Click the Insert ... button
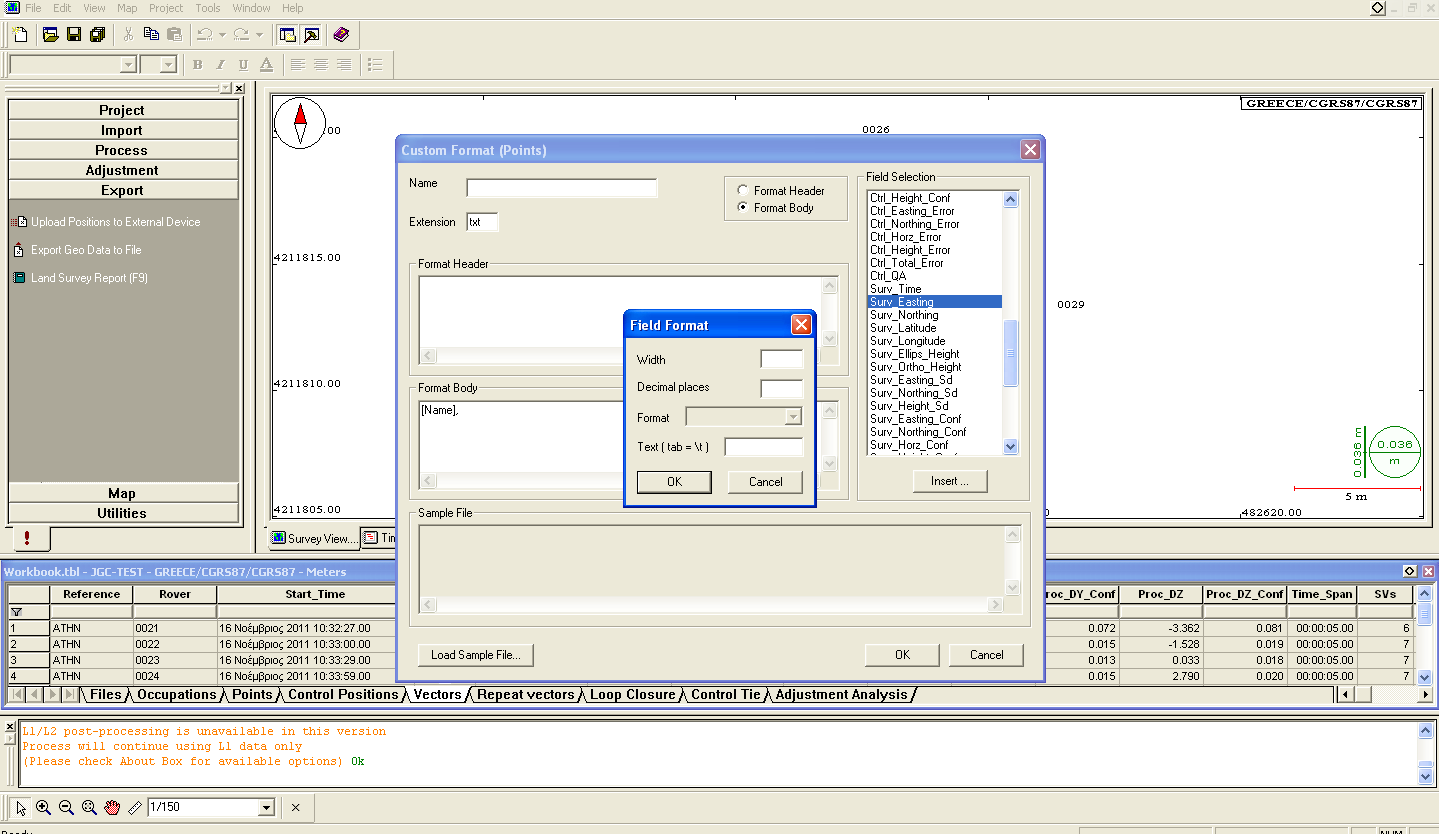The height and width of the screenshot is (834, 1439). point(950,481)
